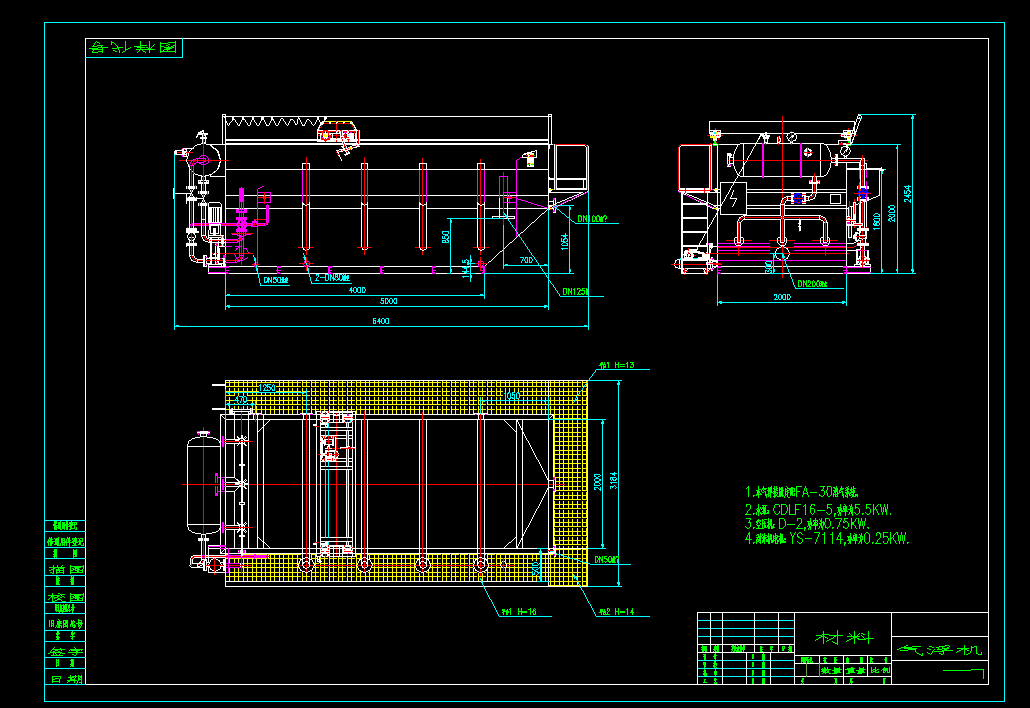The height and width of the screenshot is (708, 1030).
Task: Click the 2454 overall height dimension
Action: coord(908,193)
